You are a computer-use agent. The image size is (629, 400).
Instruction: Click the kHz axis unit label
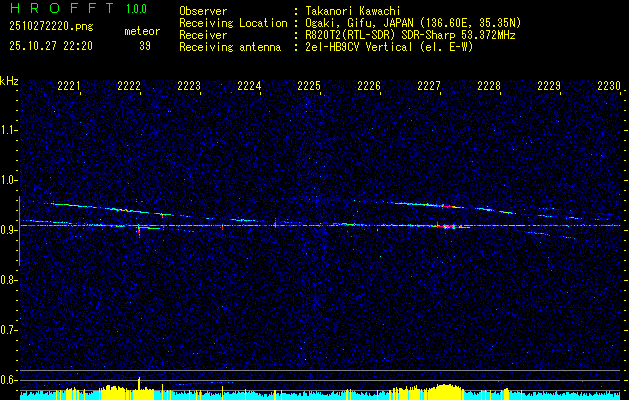9,80
